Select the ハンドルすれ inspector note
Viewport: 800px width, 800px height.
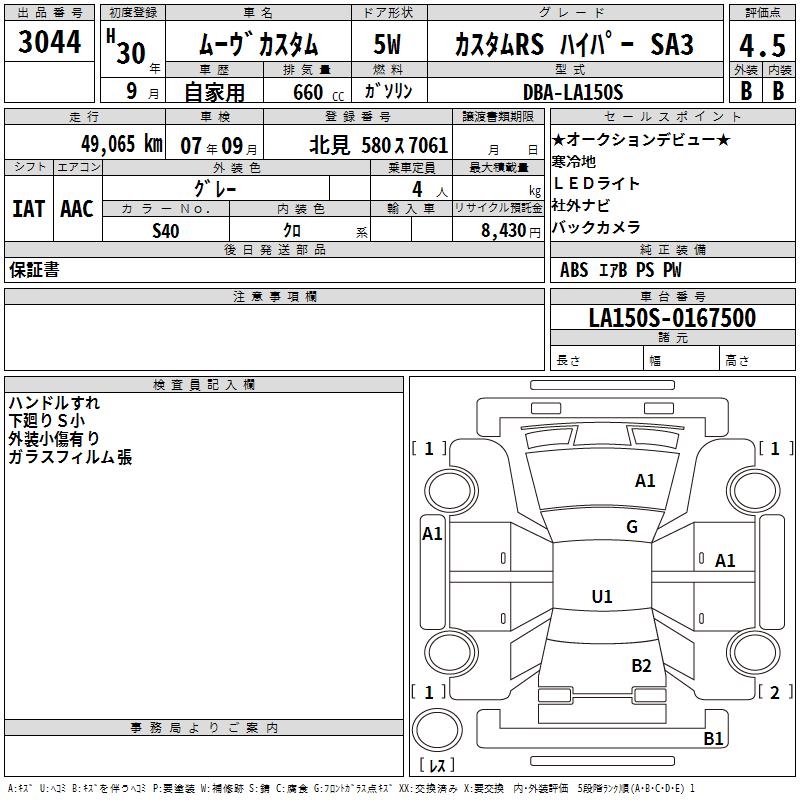pos(54,404)
